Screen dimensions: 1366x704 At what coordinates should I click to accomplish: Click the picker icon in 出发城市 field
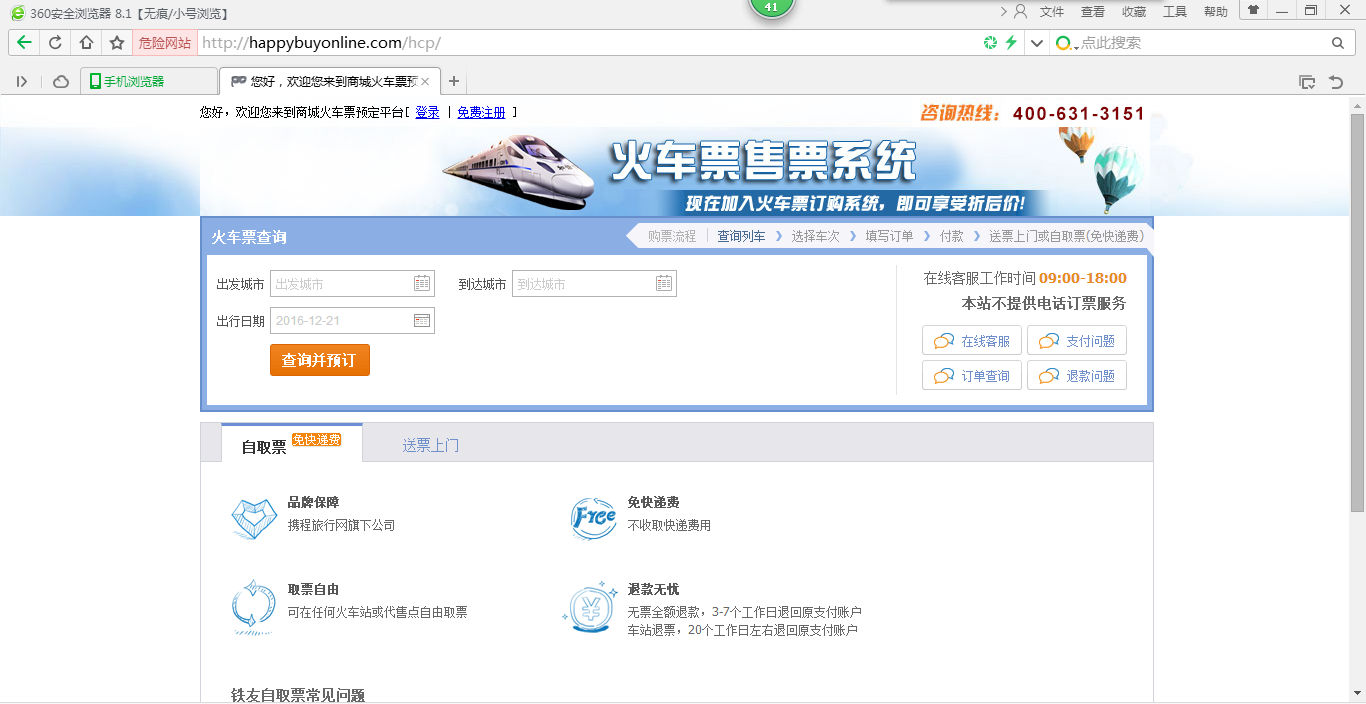(x=422, y=284)
